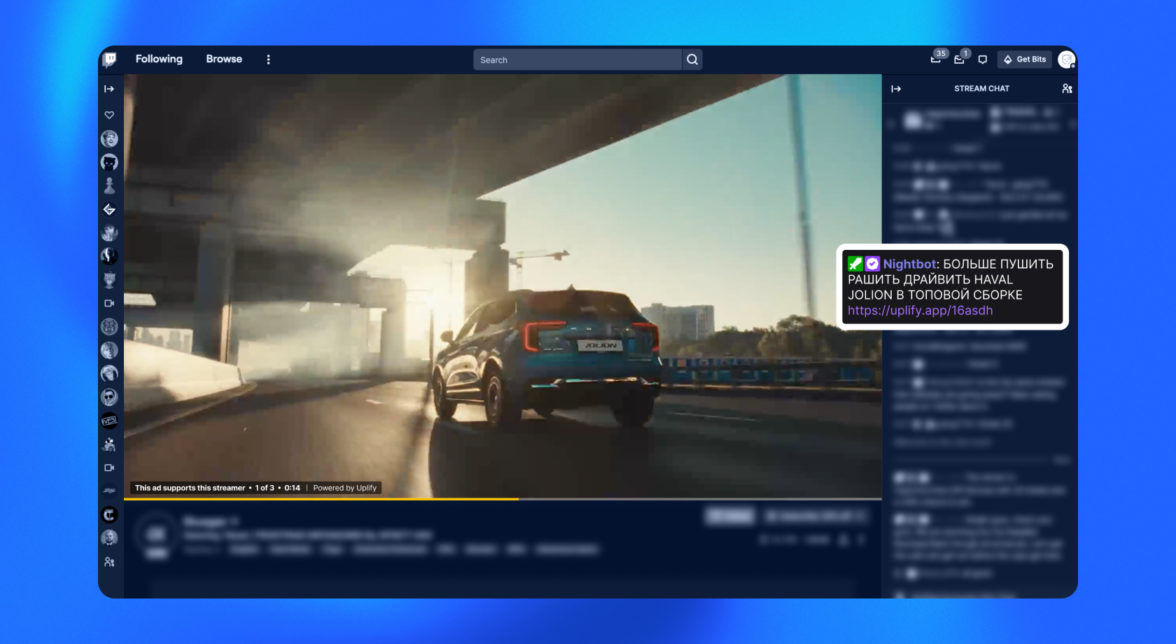Screen dimensions: 1176x644
Task: Open the uplify.app link in chat
Action: coord(920,311)
